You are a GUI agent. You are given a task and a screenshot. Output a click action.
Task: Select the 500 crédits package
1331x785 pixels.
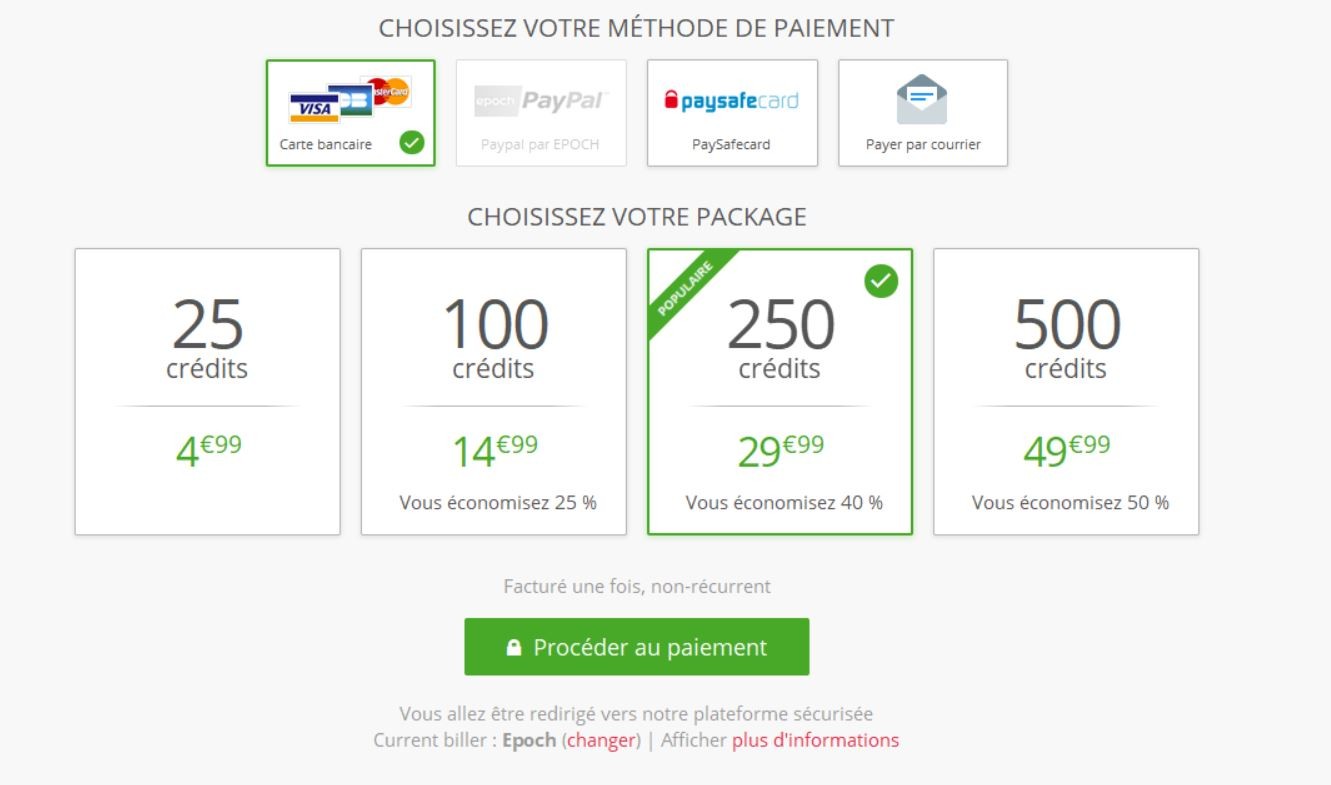coord(1066,391)
